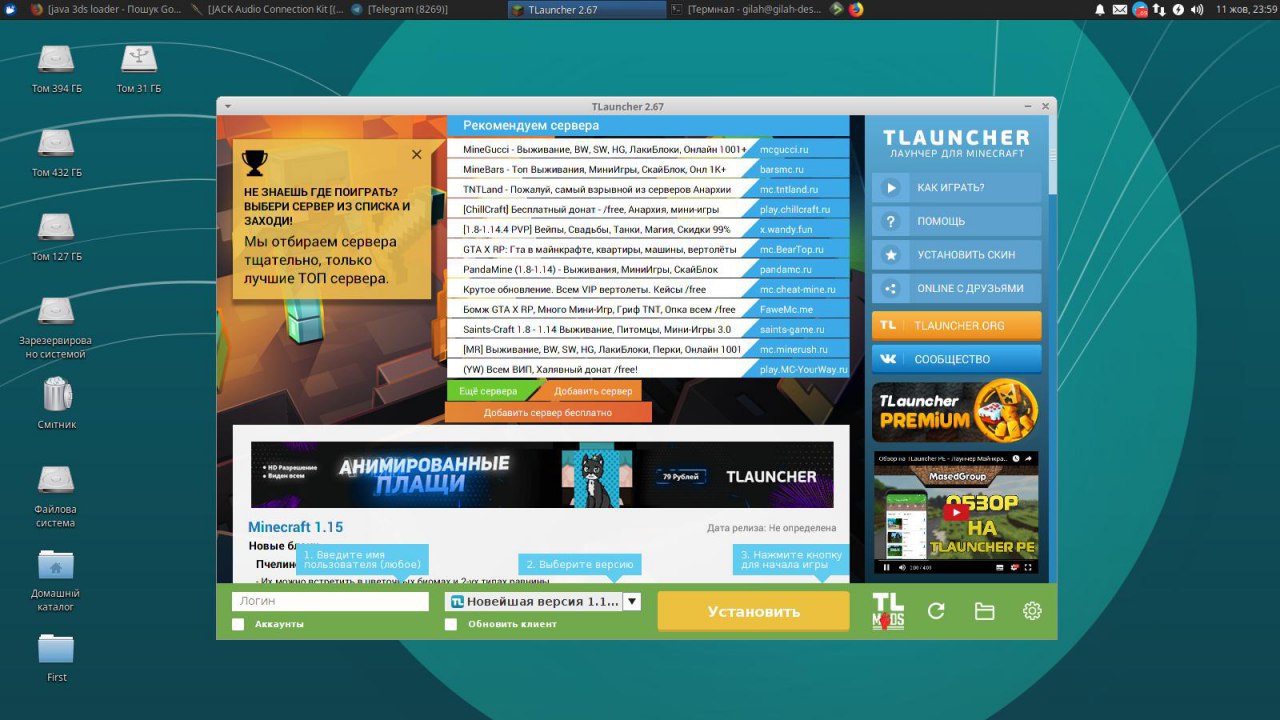Open the version dropdown arrow
This screenshot has height=720, width=1280.
click(x=632, y=601)
